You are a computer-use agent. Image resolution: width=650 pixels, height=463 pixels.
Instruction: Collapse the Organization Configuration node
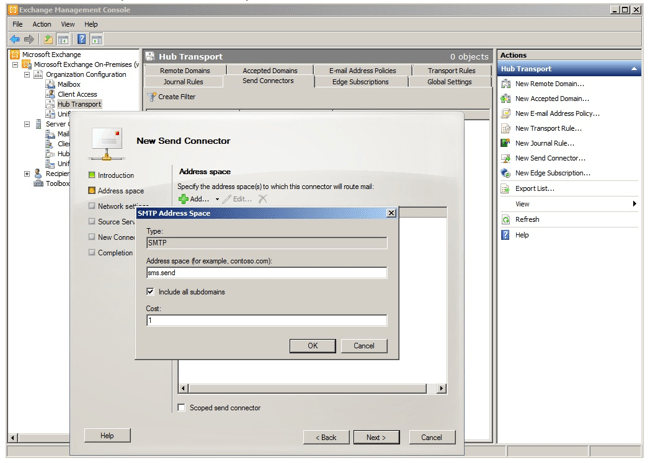(x=27, y=75)
